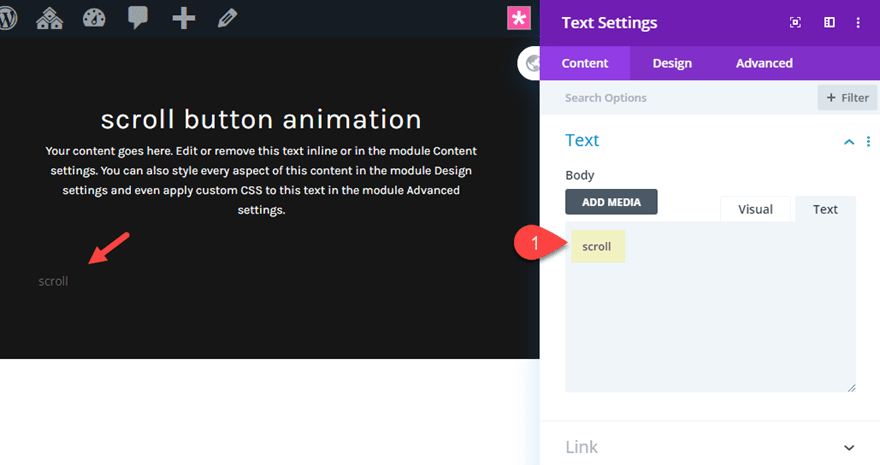Image resolution: width=880 pixels, height=465 pixels.
Task: Click the WordPress logo icon
Action: click(x=6, y=18)
